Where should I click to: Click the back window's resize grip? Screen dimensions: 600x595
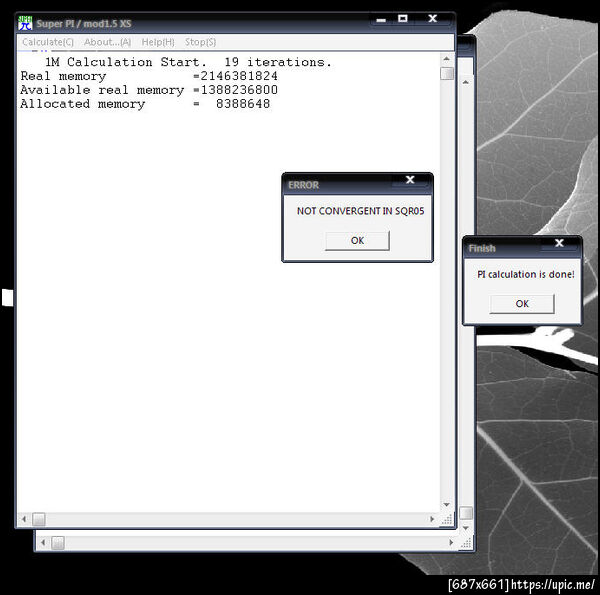466,543
